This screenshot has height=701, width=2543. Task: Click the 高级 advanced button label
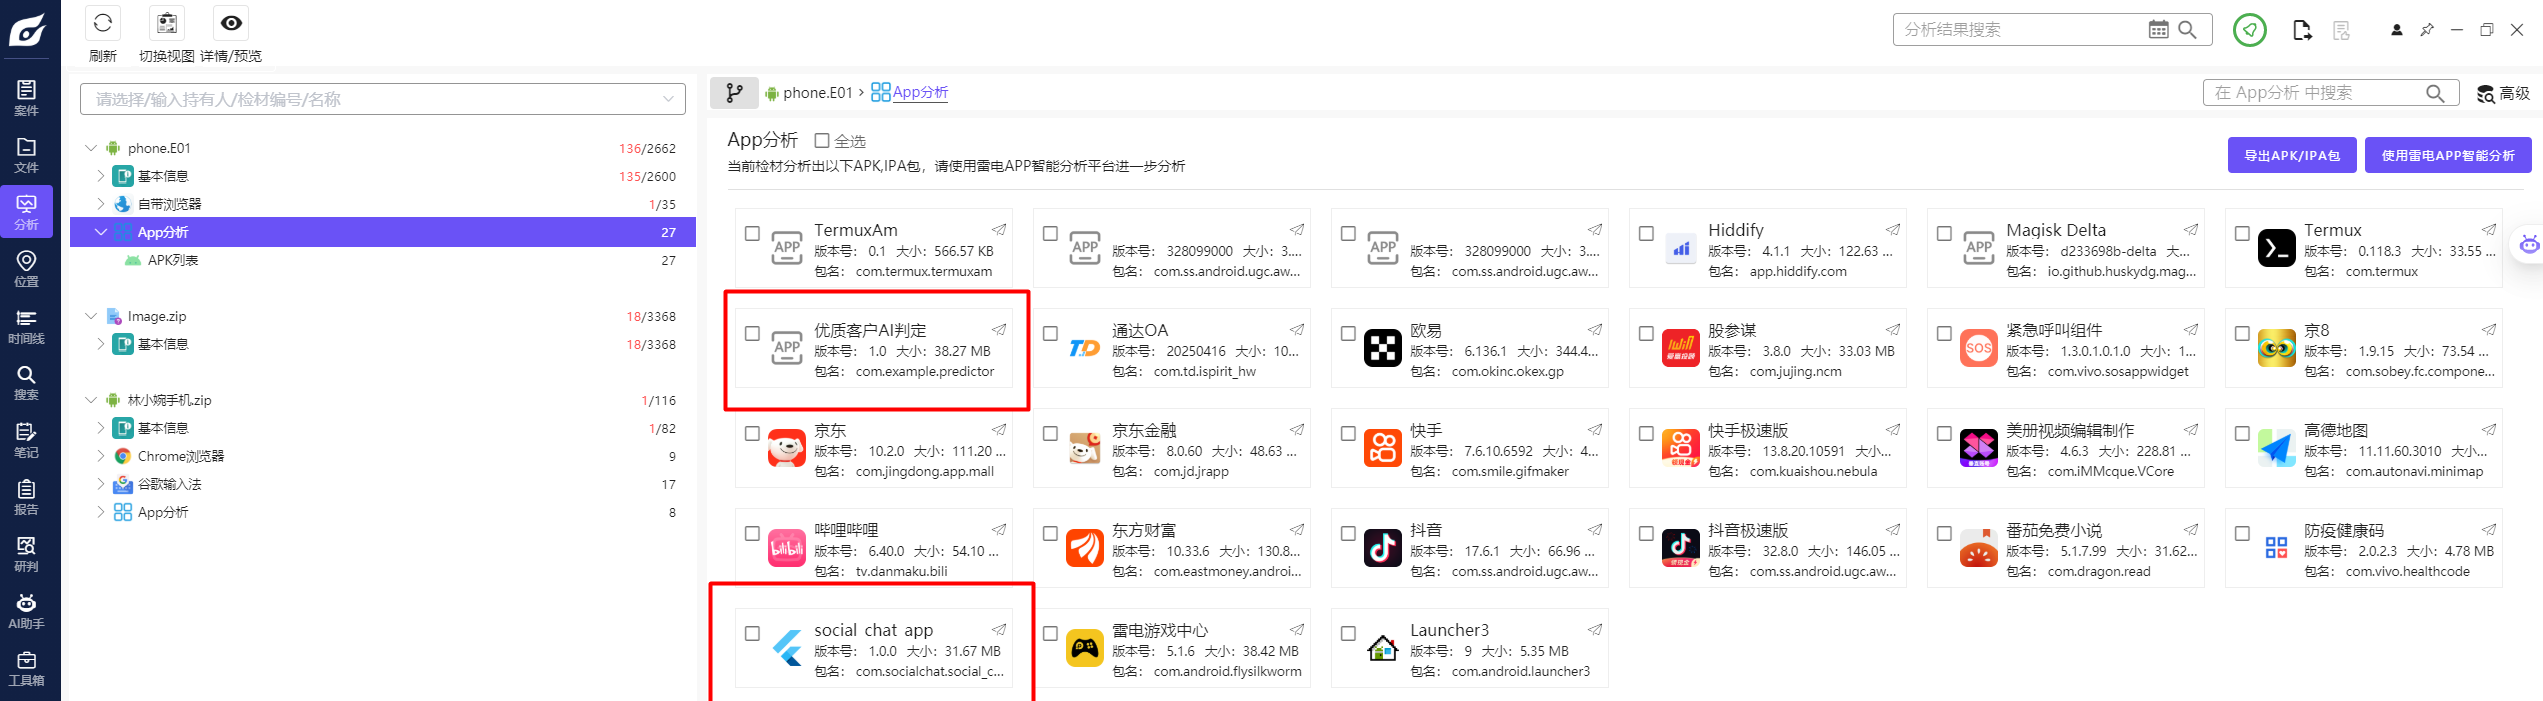[2514, 94]
